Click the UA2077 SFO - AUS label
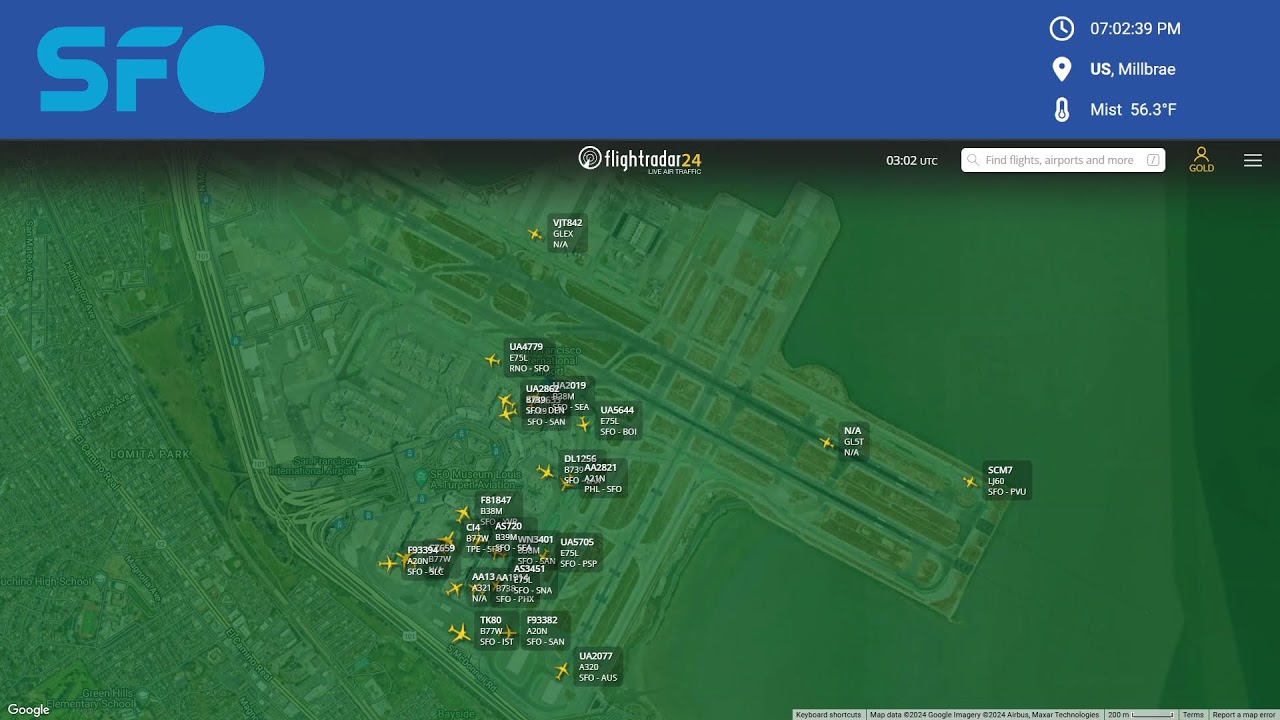1280x720 pixels. pyautogui.click(x=599, y=667)
